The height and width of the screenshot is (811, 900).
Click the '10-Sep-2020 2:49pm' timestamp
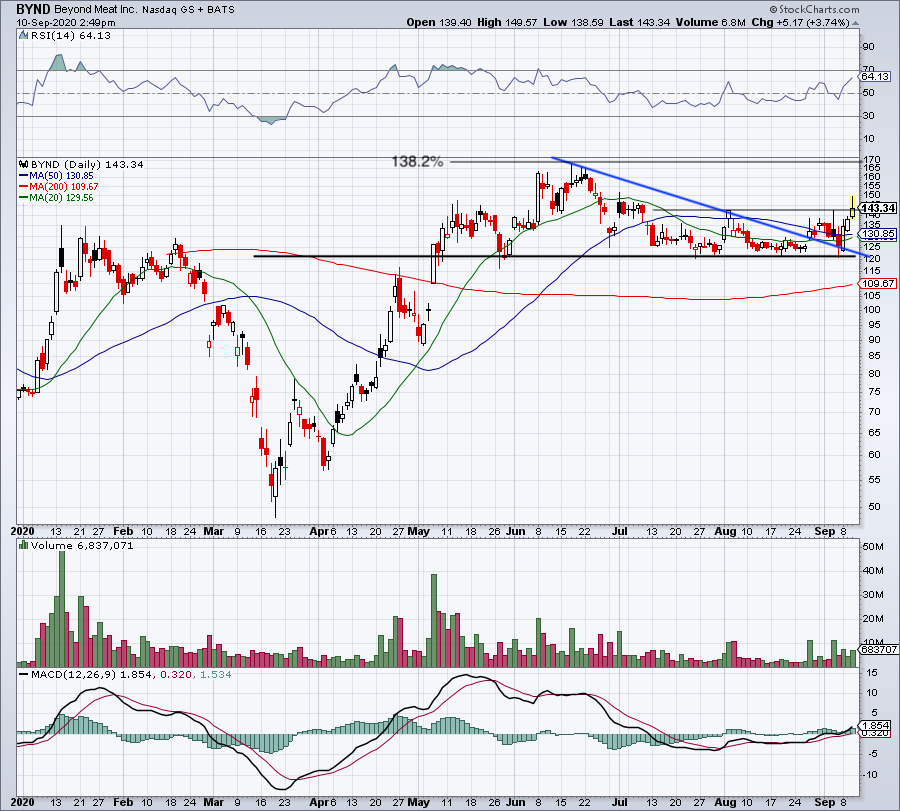click(x=65, y=23)
